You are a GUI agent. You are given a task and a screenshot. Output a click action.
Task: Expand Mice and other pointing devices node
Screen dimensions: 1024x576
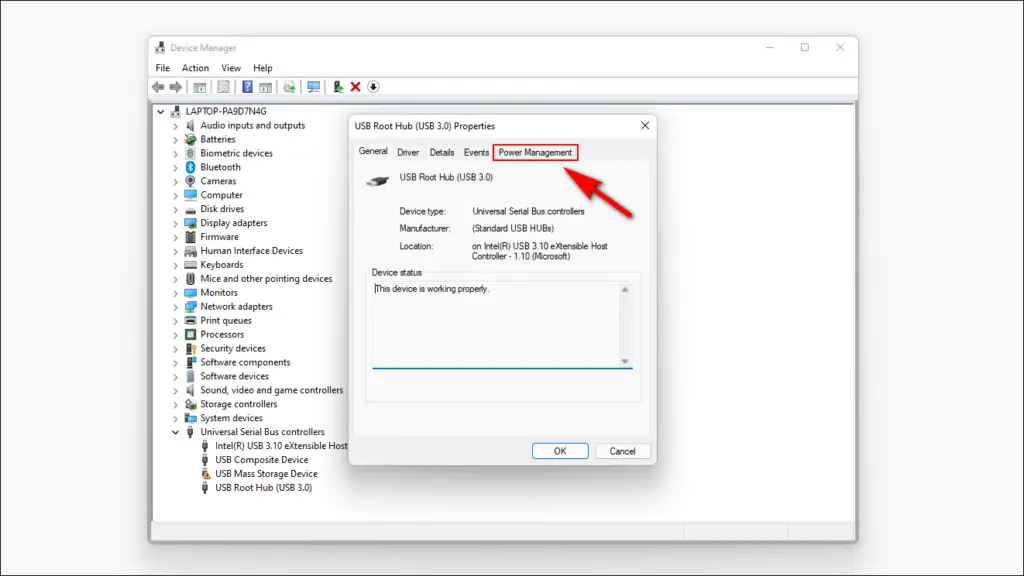click(175, 279)
